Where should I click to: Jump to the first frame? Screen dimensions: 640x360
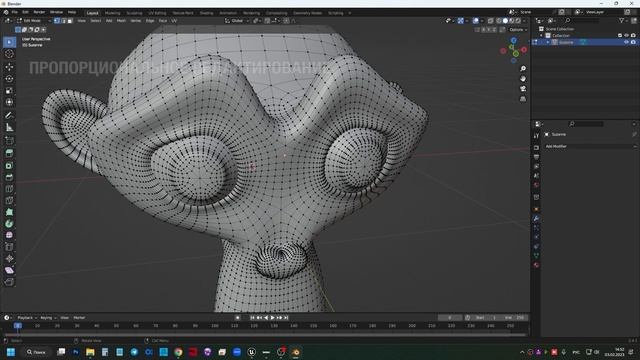252,318
